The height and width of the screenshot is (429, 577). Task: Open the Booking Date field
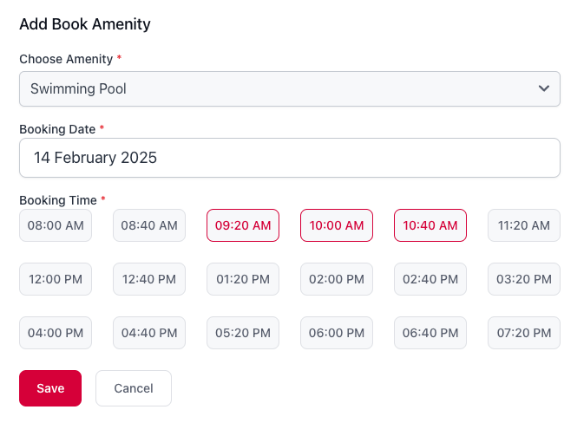(x=290, y=158)
